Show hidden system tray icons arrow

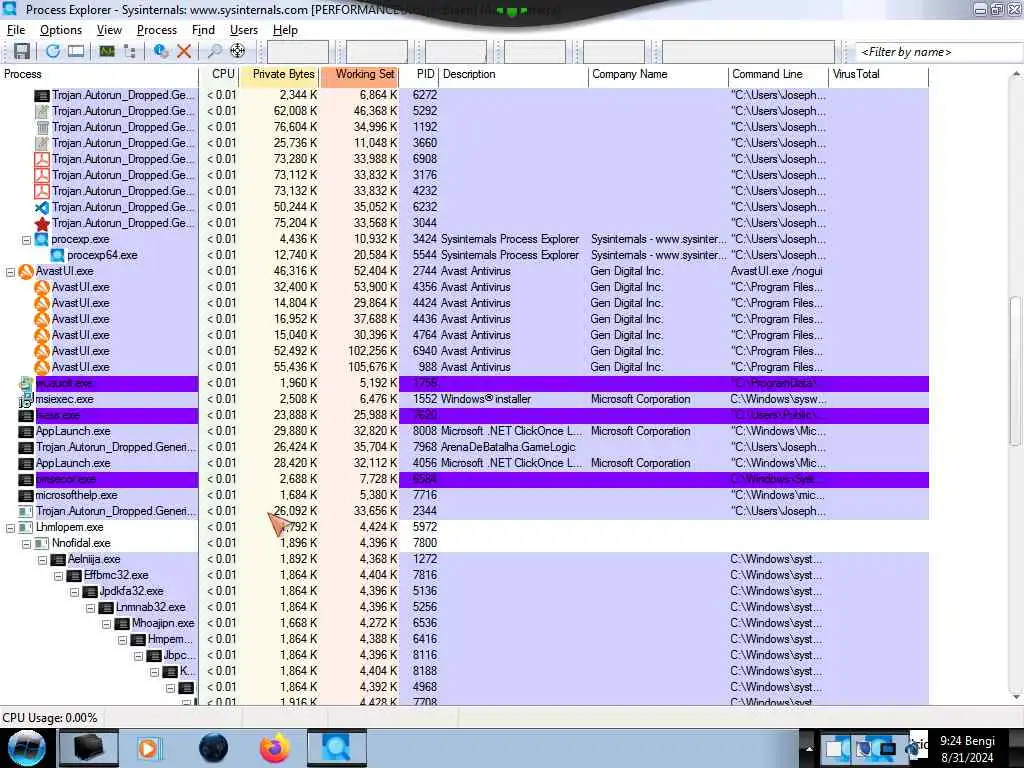tap(808, 749)
